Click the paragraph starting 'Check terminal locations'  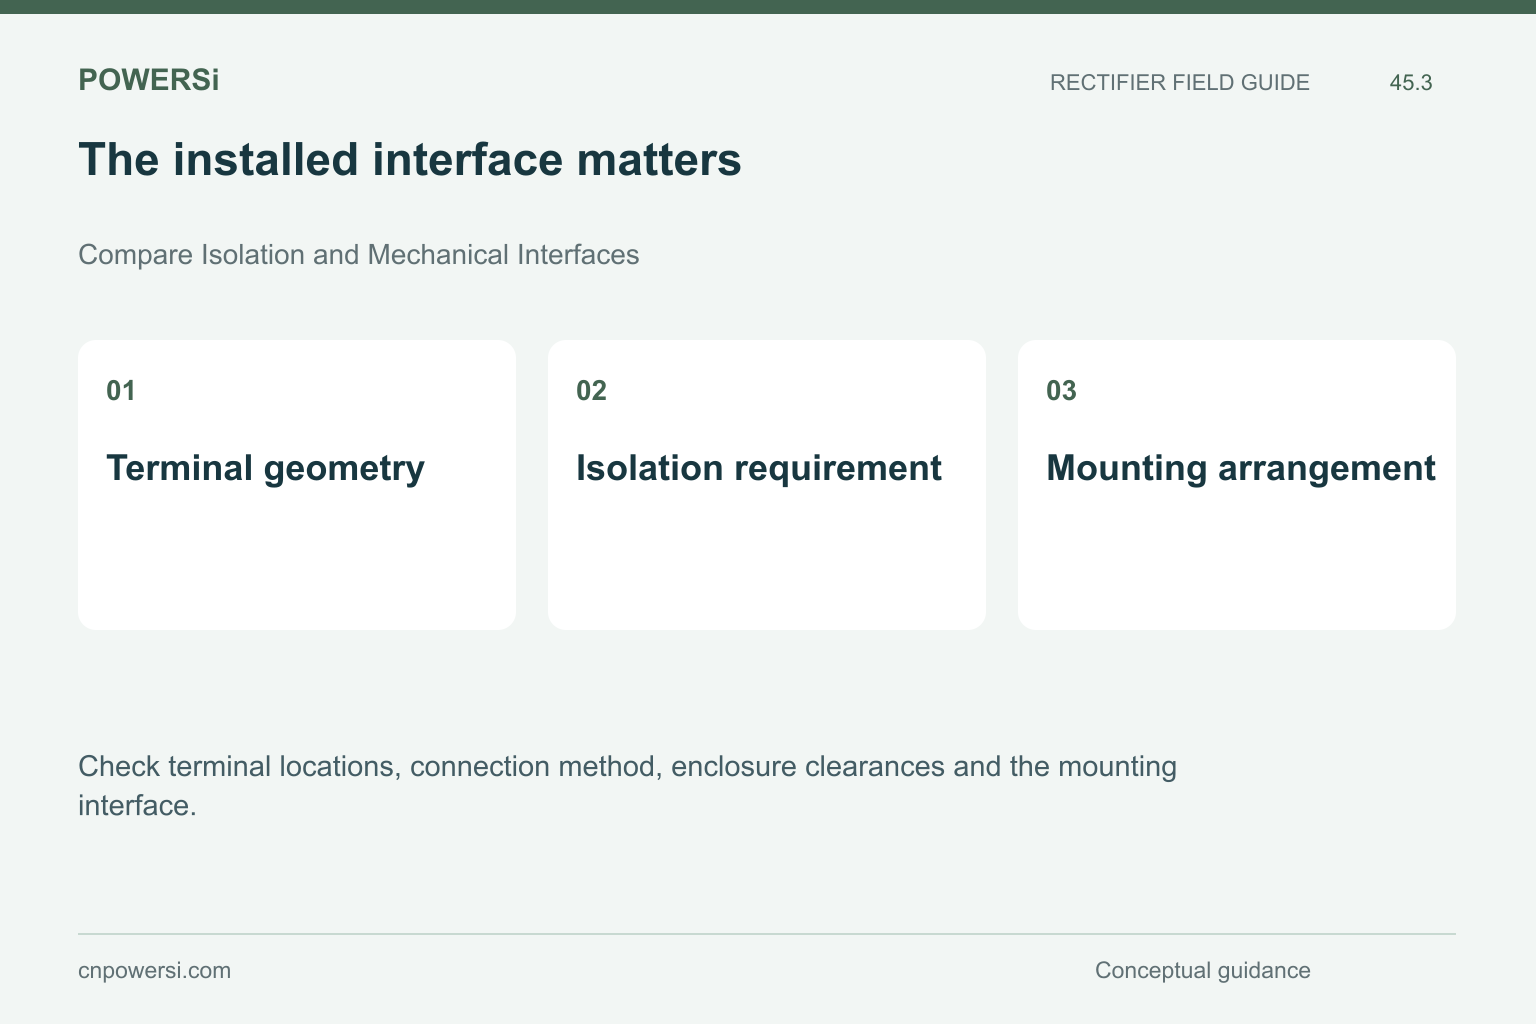click(x=627, y=786)
